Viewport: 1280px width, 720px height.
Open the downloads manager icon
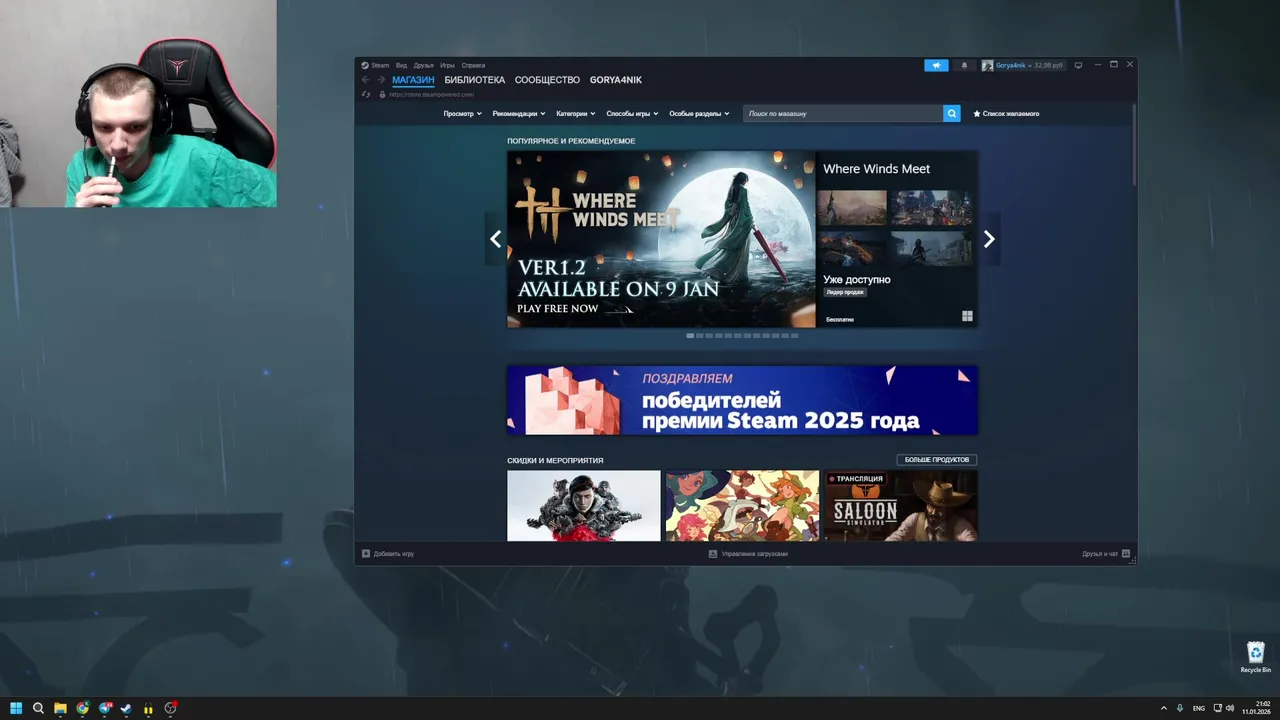(x=713, y=553)
